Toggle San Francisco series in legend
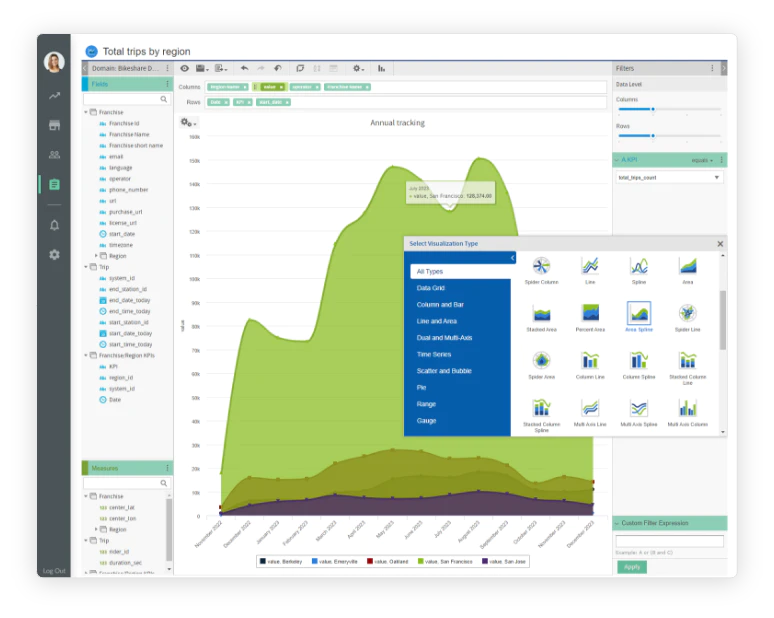 click(445, 562)
